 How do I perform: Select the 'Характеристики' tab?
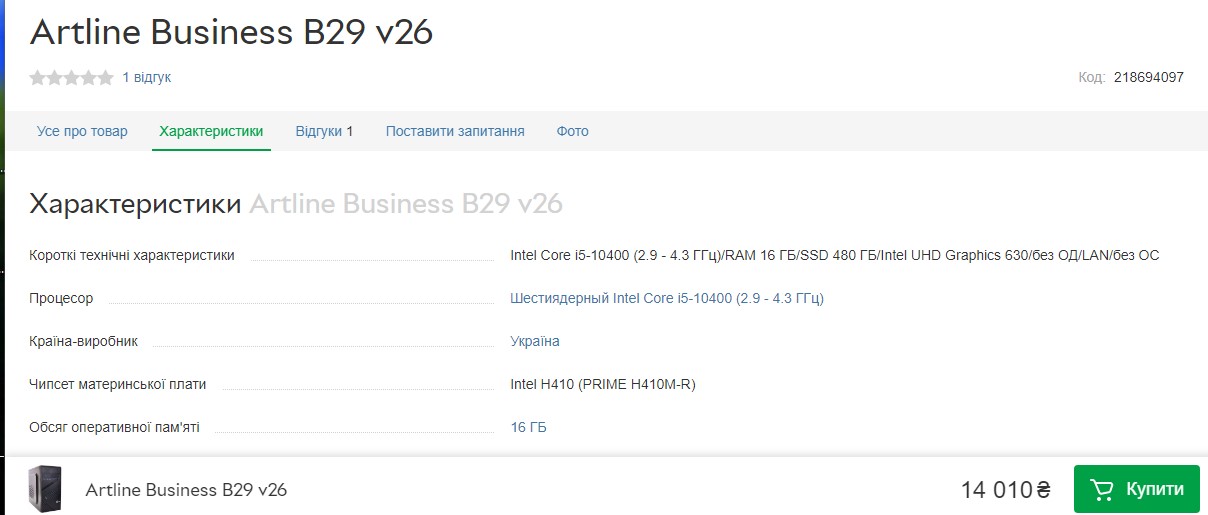tap(211, 131)
